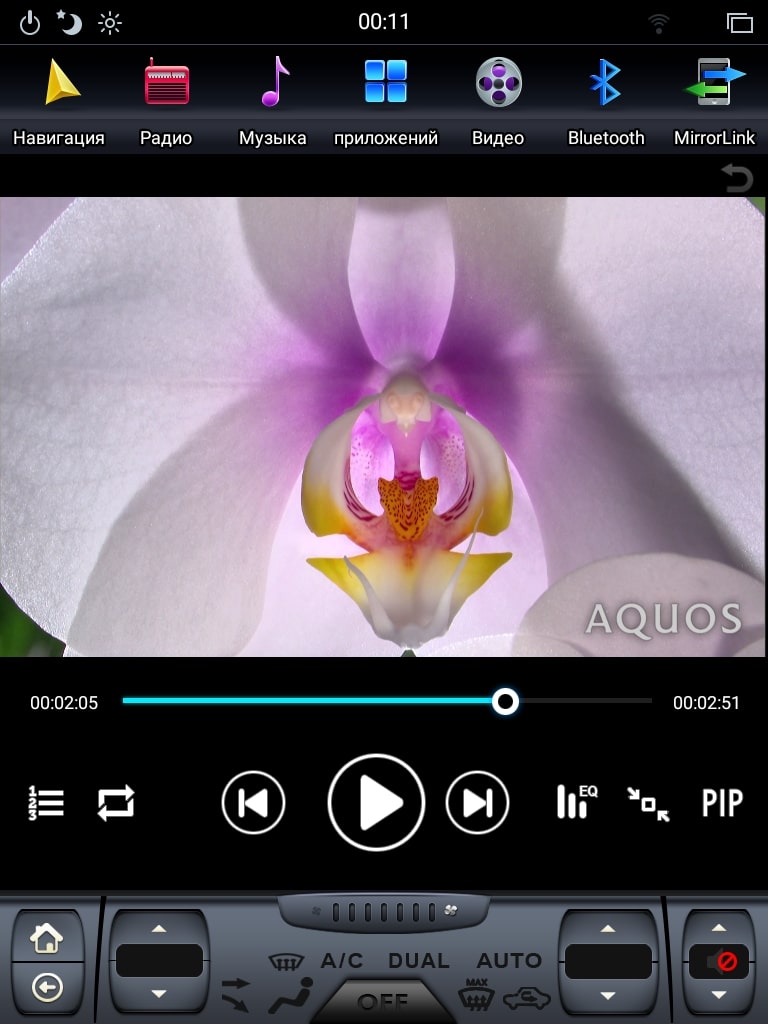
Task: Enable PIP picture-in-picture mode
Action: point(722,803)
